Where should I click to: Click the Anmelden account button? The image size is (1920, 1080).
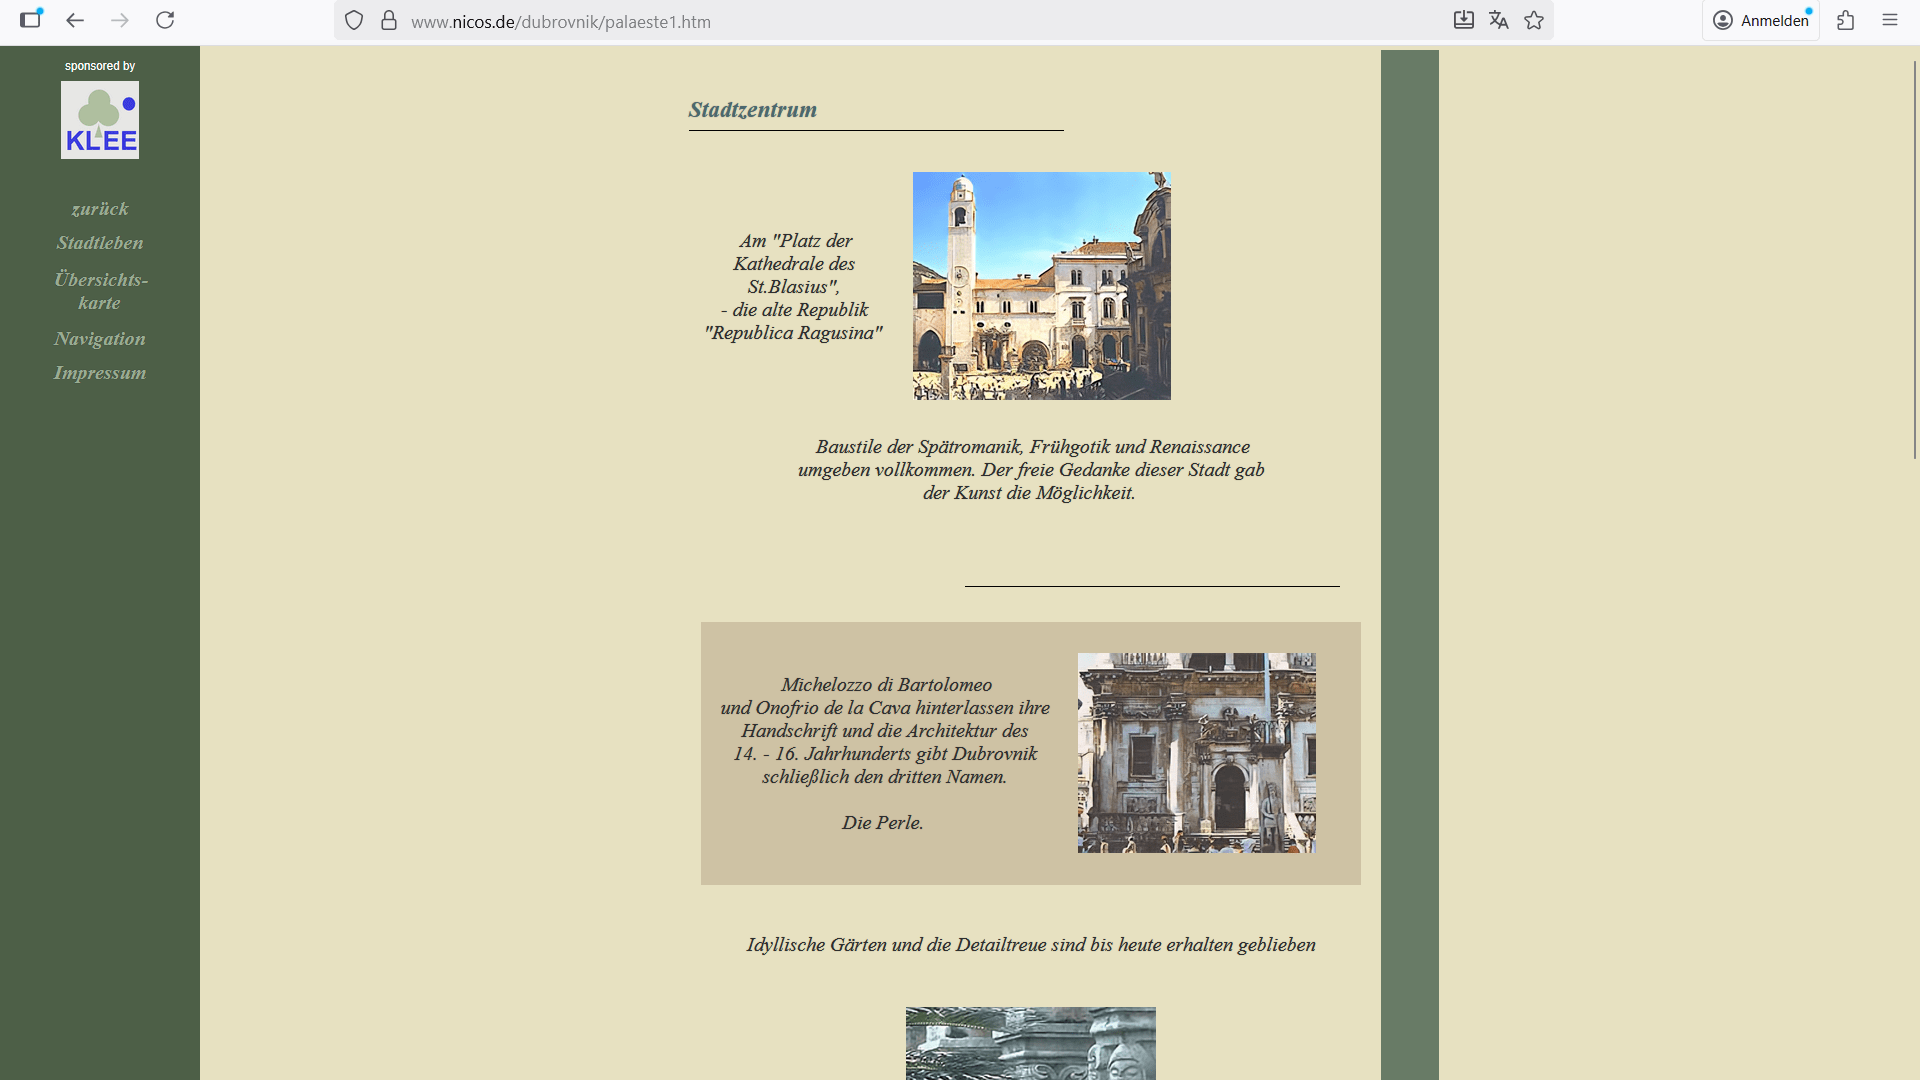(1761, 20)
